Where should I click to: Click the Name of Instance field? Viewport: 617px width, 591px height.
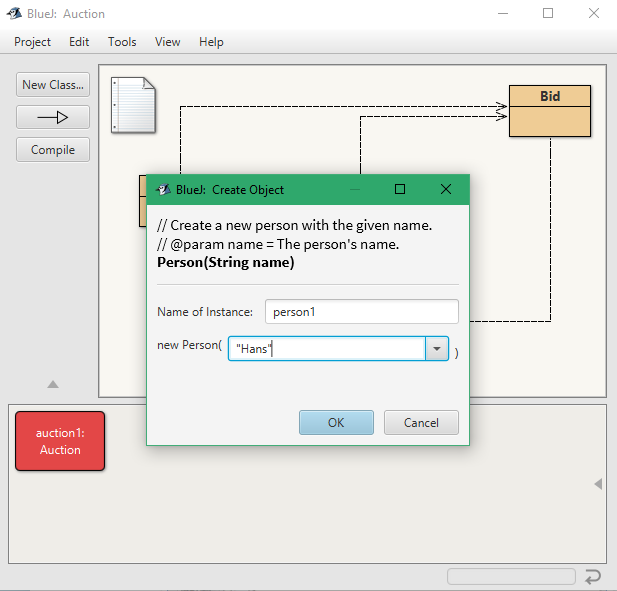coord(362,312)
